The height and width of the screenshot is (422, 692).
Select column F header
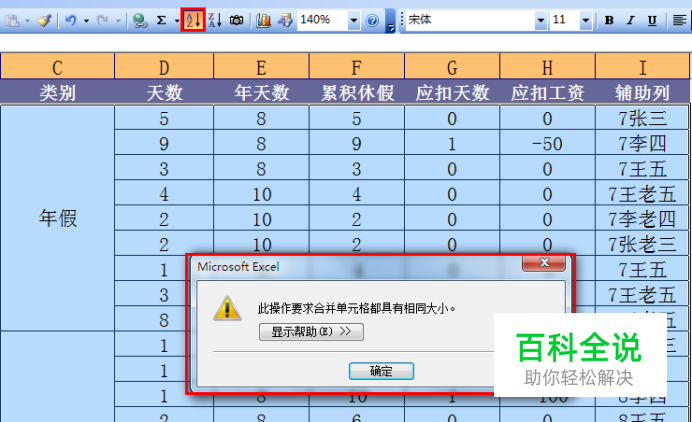point(357,67)
